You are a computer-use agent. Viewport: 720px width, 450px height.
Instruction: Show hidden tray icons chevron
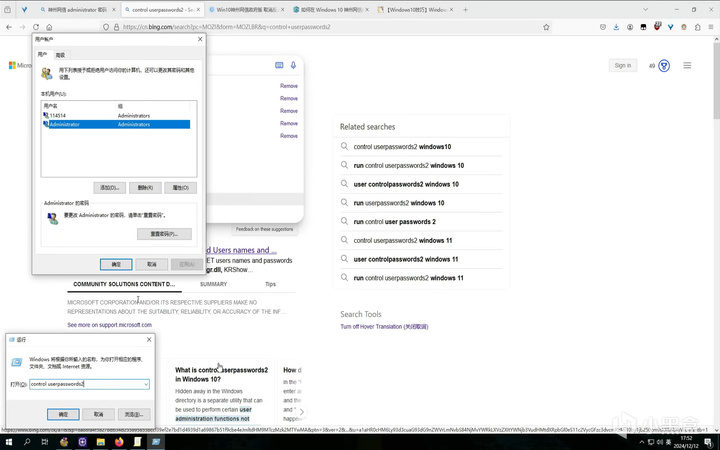(x=641, y=442)
